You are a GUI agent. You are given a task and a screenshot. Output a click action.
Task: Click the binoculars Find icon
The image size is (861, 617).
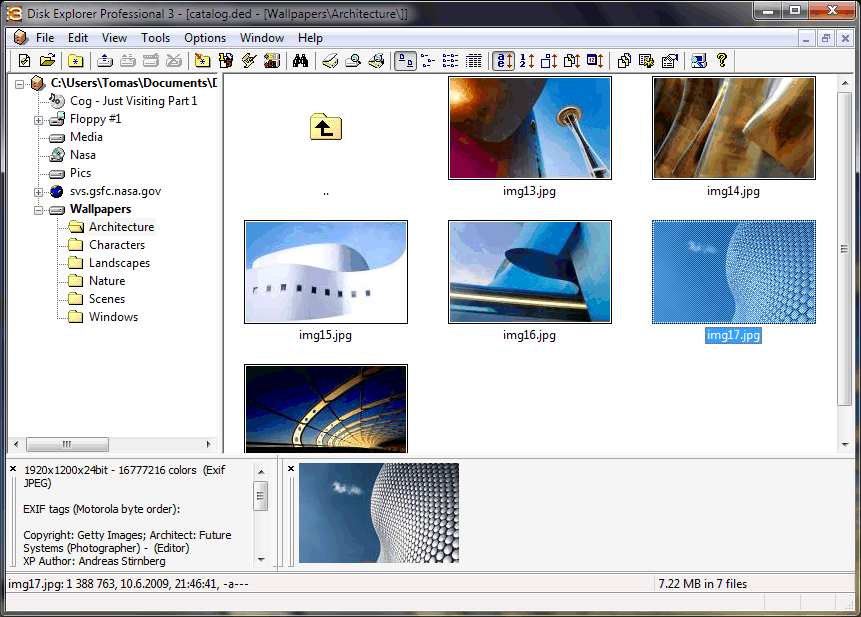pos(300,61)
